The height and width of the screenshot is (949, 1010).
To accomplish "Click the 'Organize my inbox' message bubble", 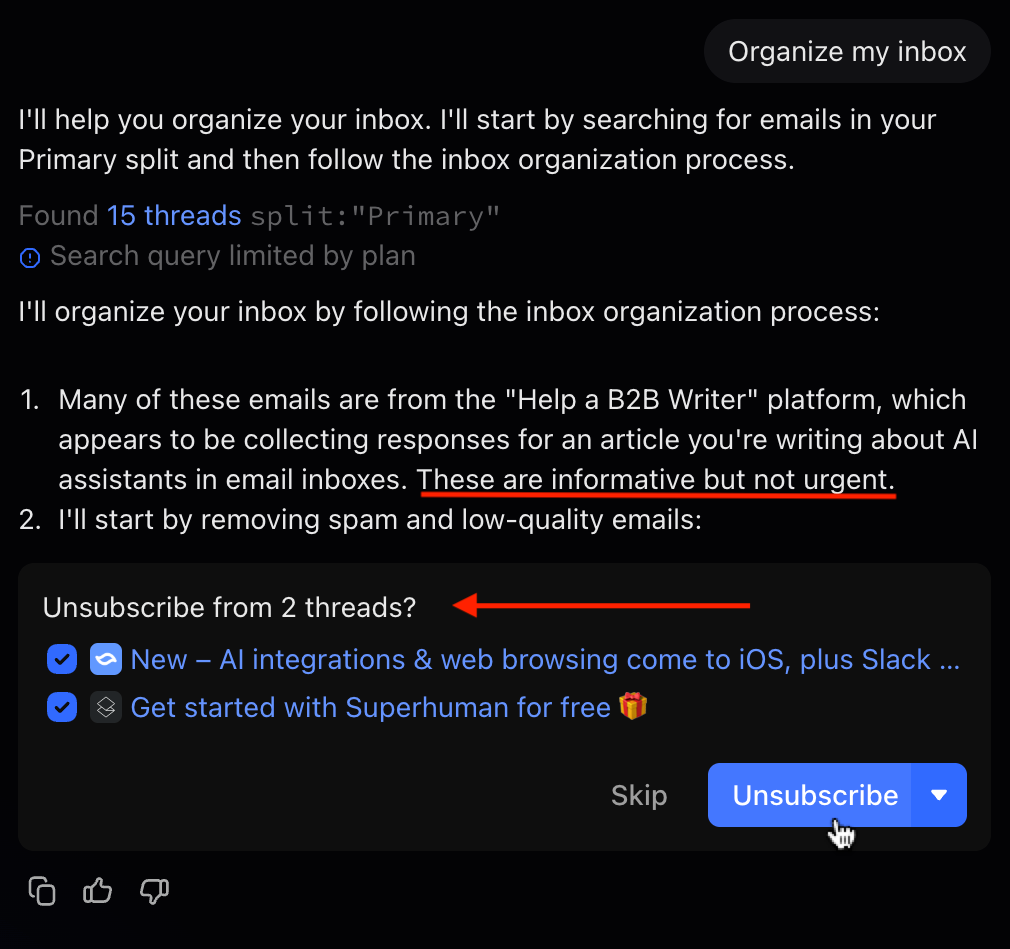I will click(847, 52).
